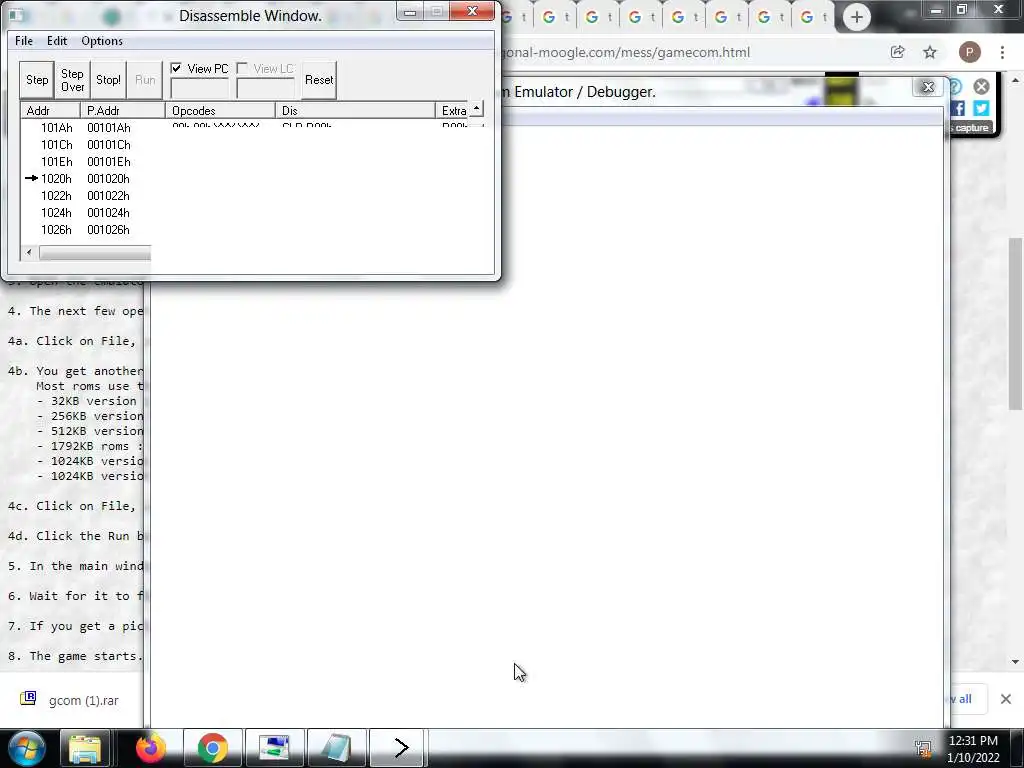Click the Step Over button

(x=72, y=80)
